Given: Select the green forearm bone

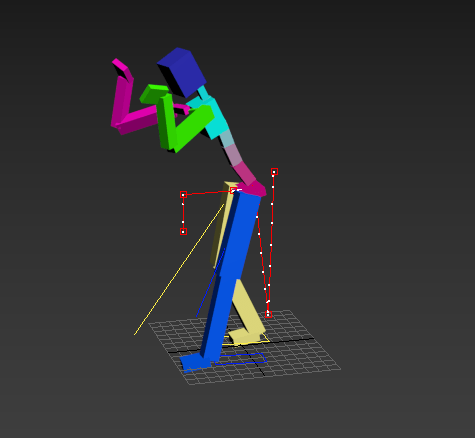Looking at the screenshot, I should pyautogui.click(x=166, y=122).
